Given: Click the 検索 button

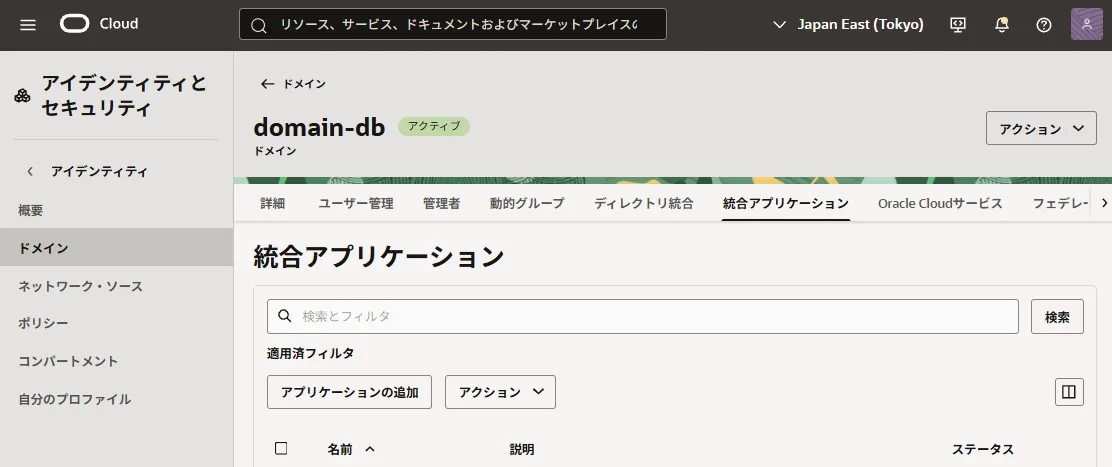Looking at the screenshot, I should 1057,317.
